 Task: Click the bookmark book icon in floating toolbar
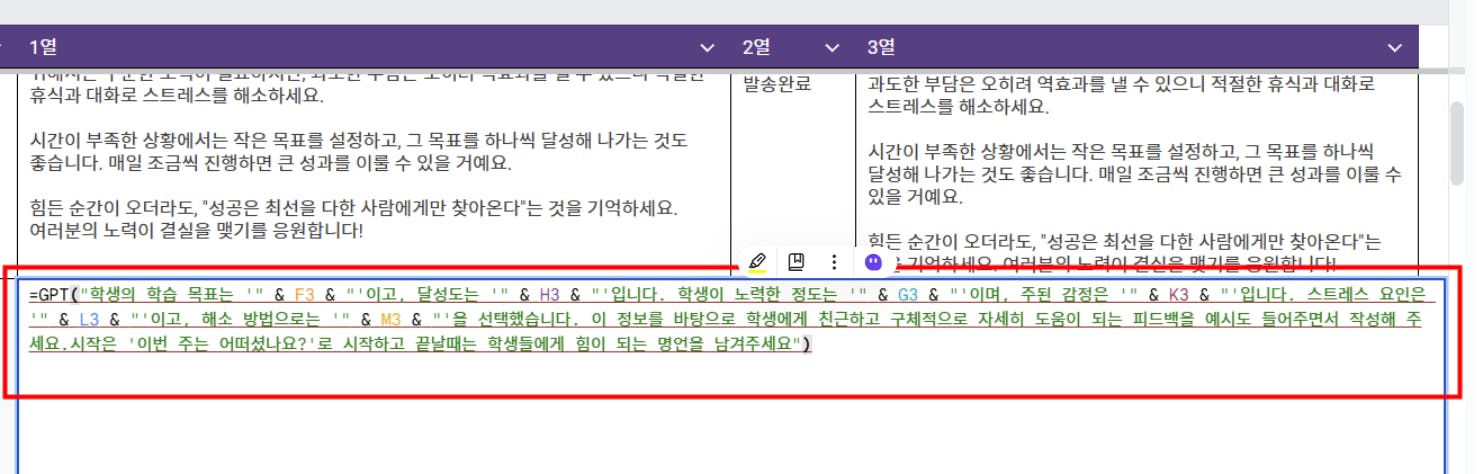click(797, 263)
